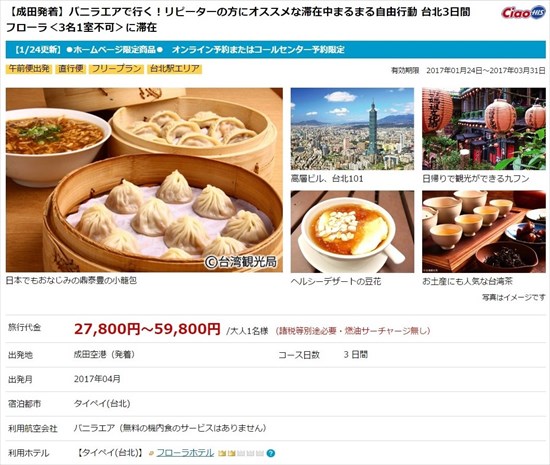
Task: Click the tour title heading text
Action: click(239, 20)
